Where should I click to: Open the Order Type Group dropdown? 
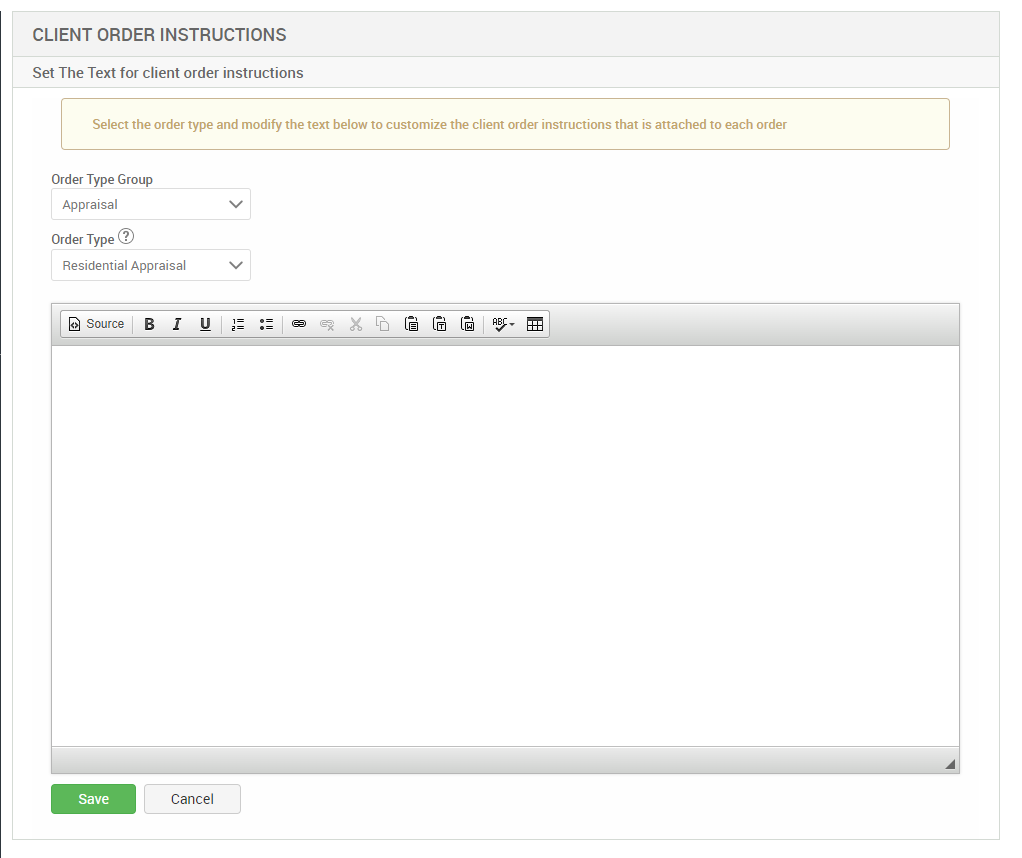pyautogui.click(x=151, y=204)
